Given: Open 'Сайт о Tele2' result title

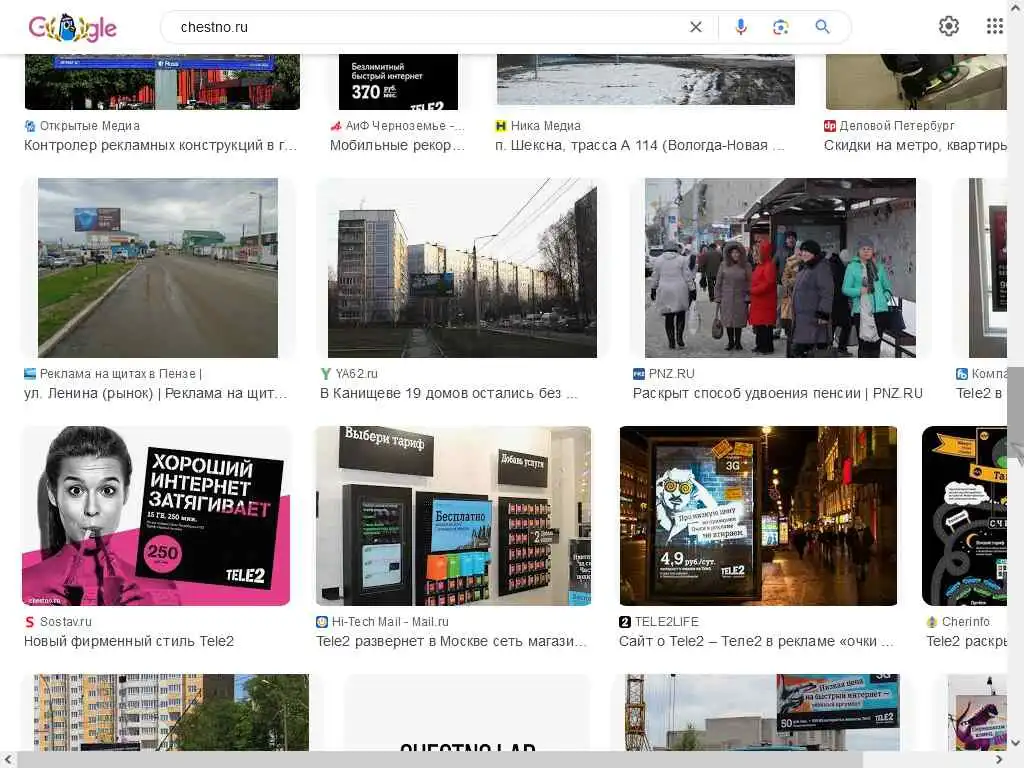Looking at the screenshot, I should 756,641.
